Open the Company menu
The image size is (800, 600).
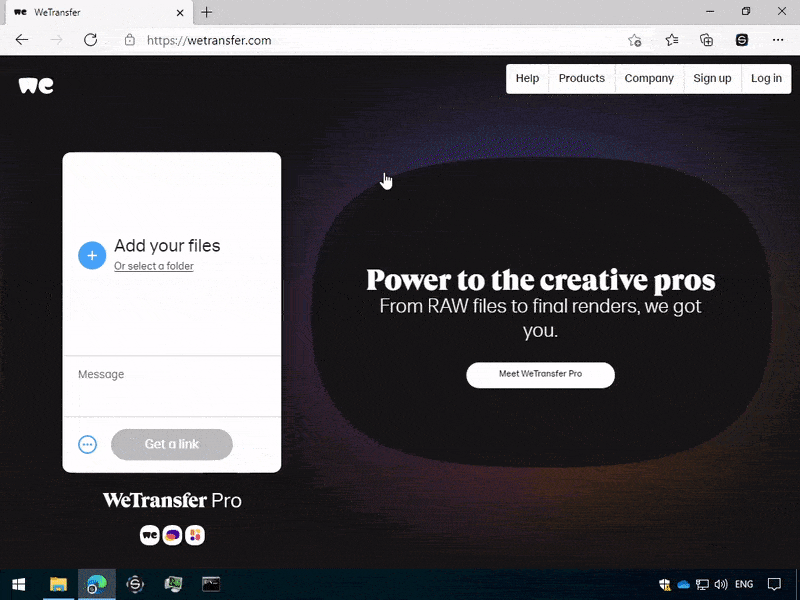click(649, 79)
